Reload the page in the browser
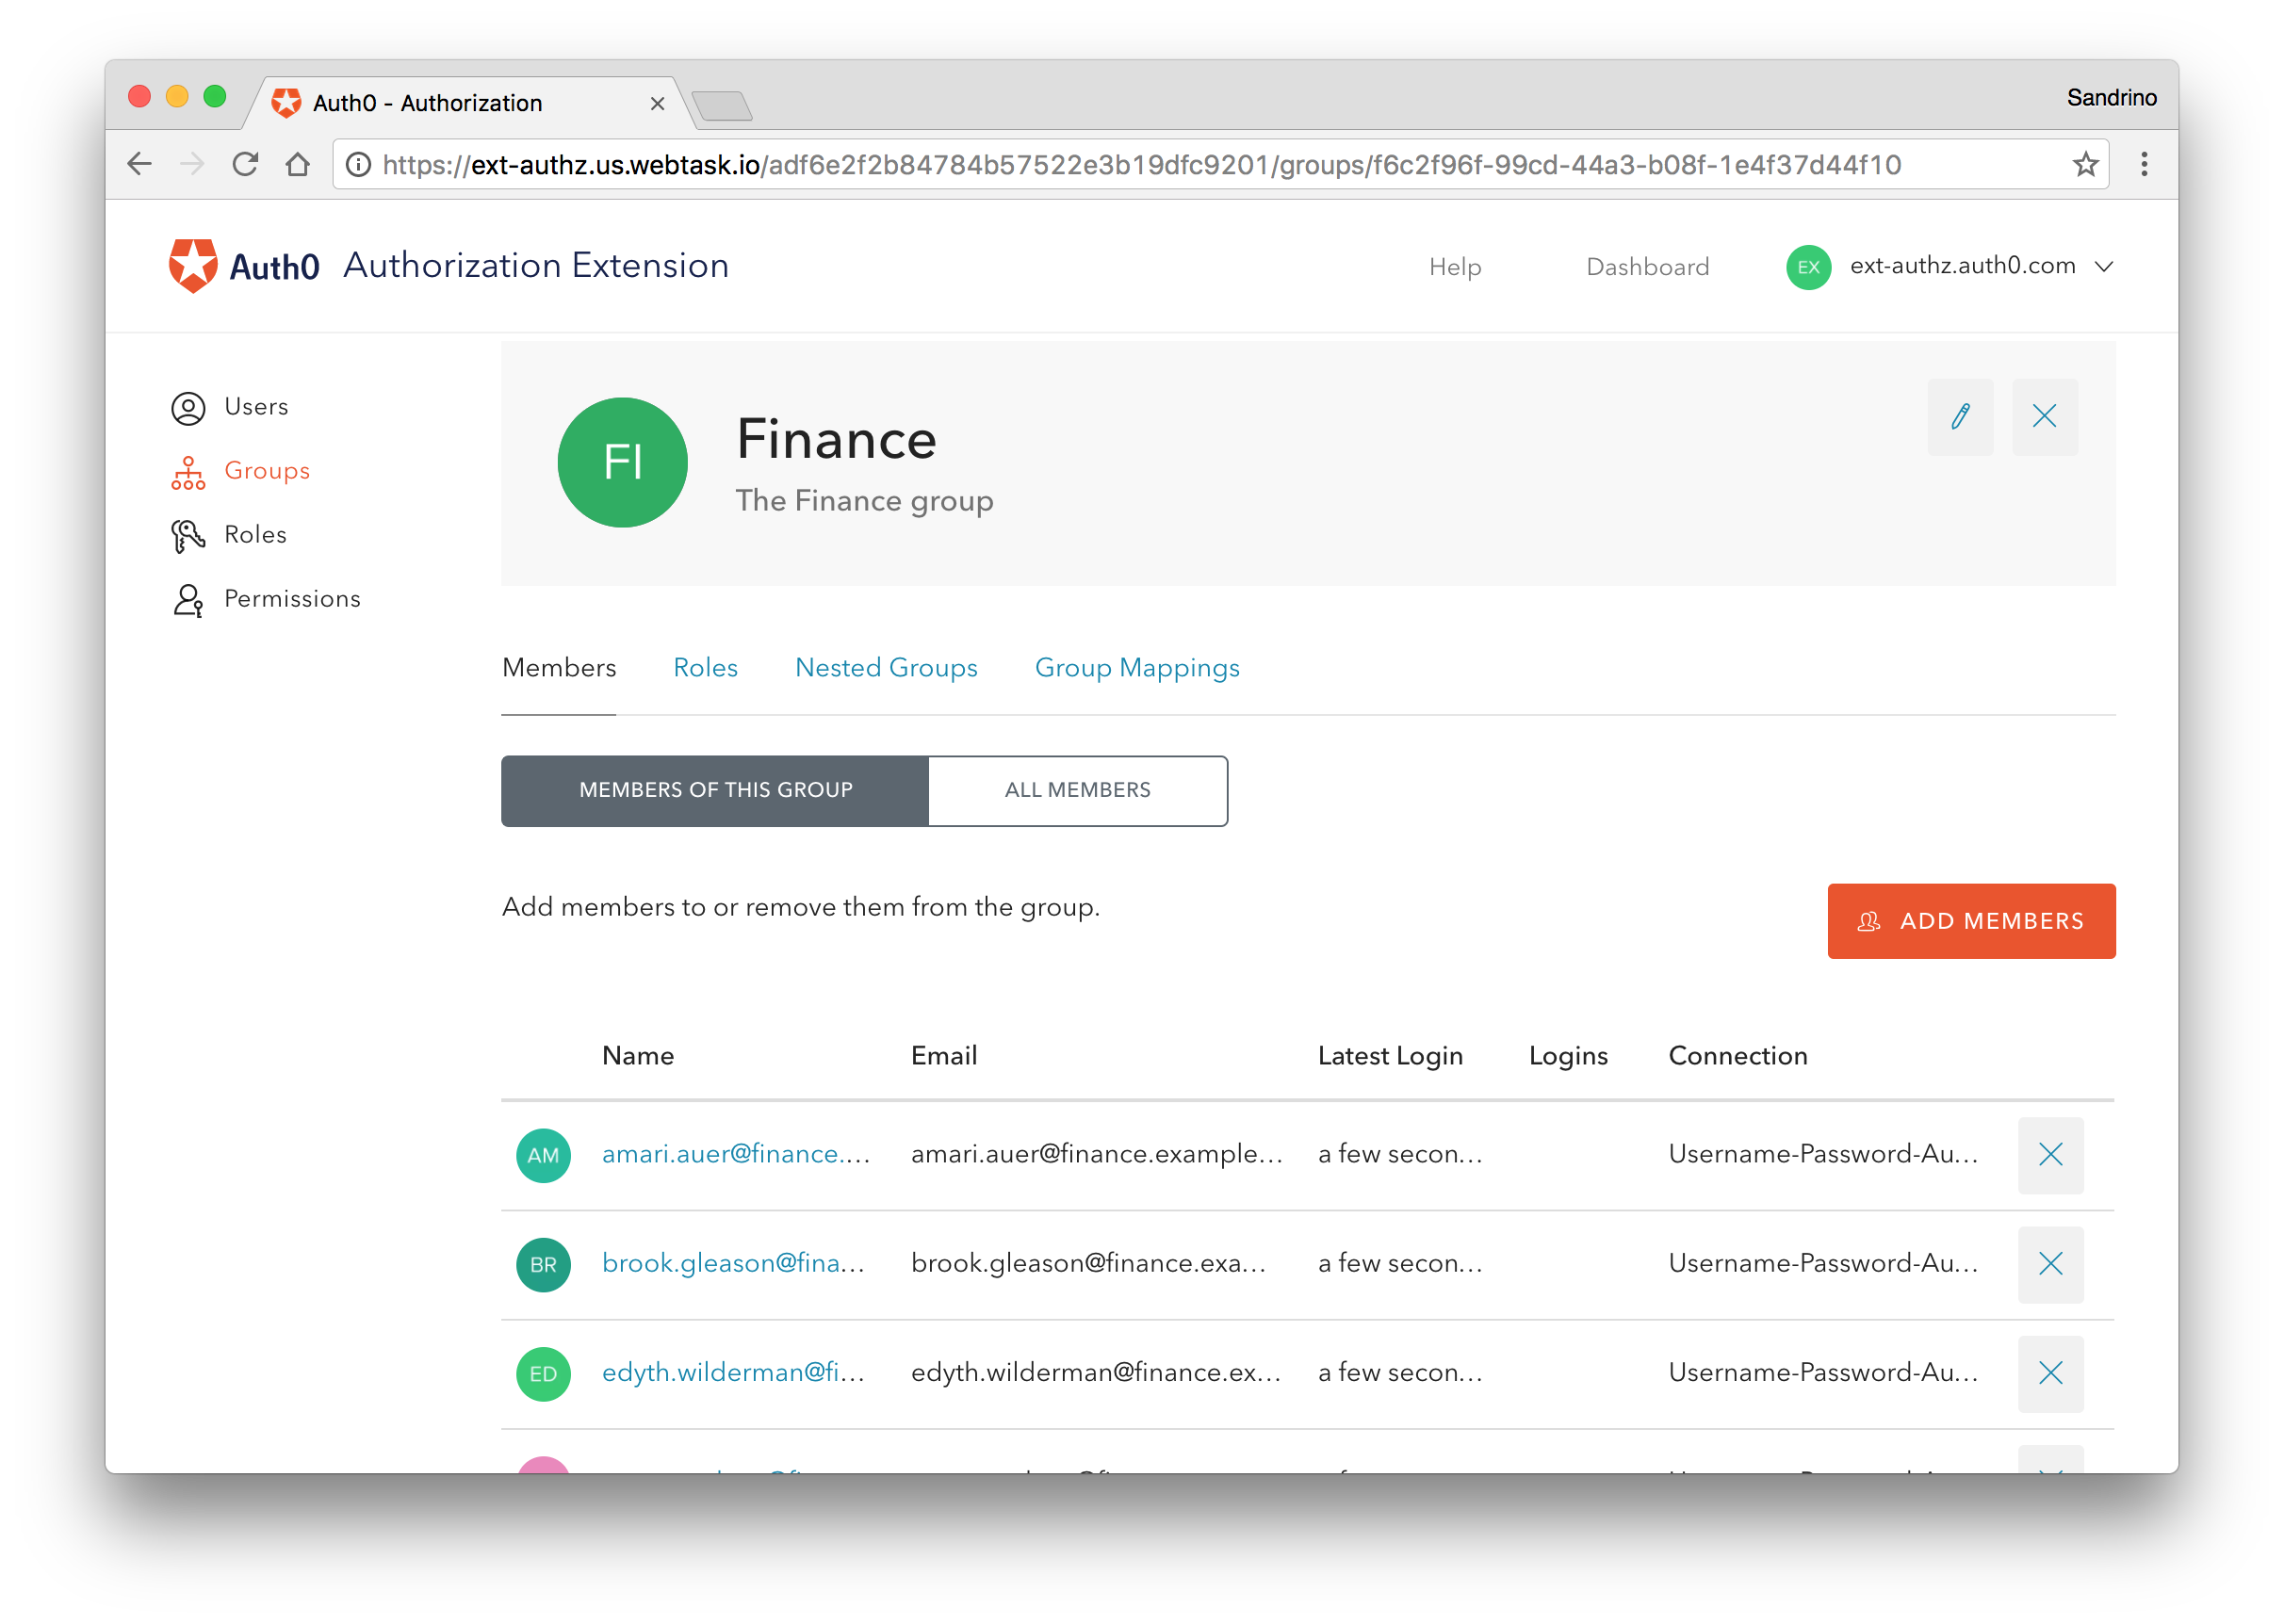Viewport: 2284px width, 1624px height. [245, 165]
